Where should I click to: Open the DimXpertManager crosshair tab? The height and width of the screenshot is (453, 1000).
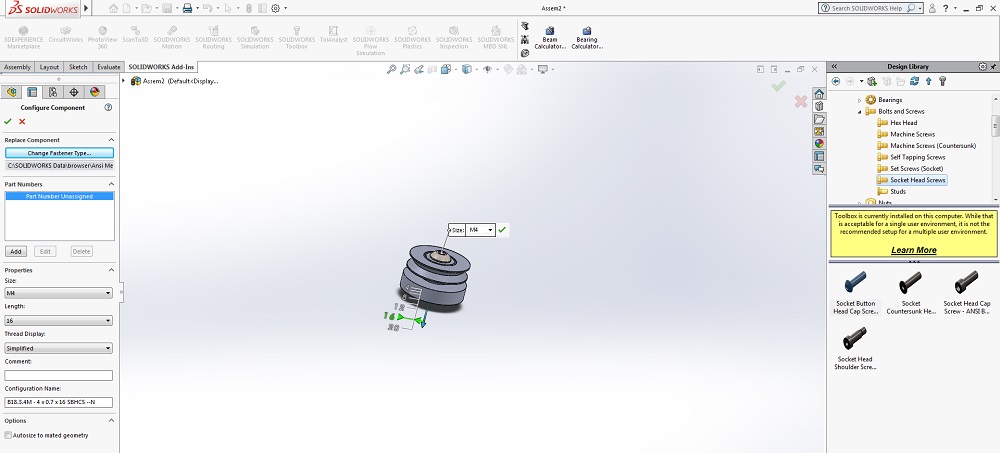(74, 92)
